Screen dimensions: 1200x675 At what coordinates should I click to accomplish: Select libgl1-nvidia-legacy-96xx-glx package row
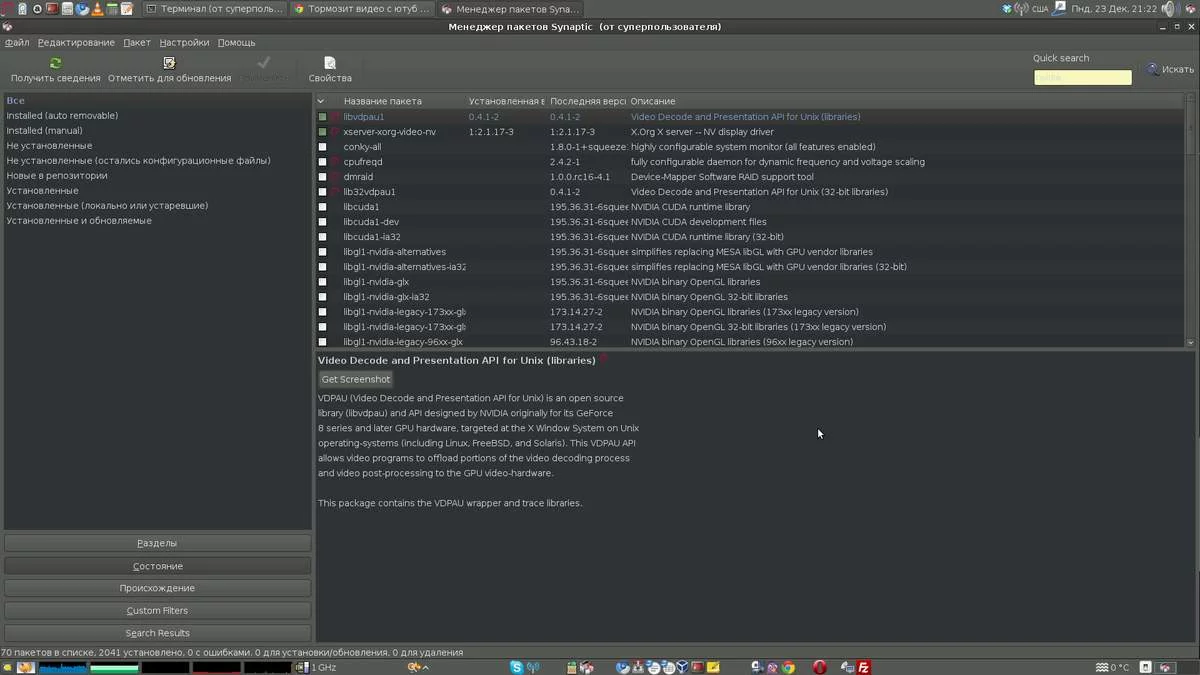[x=750, y=342]
